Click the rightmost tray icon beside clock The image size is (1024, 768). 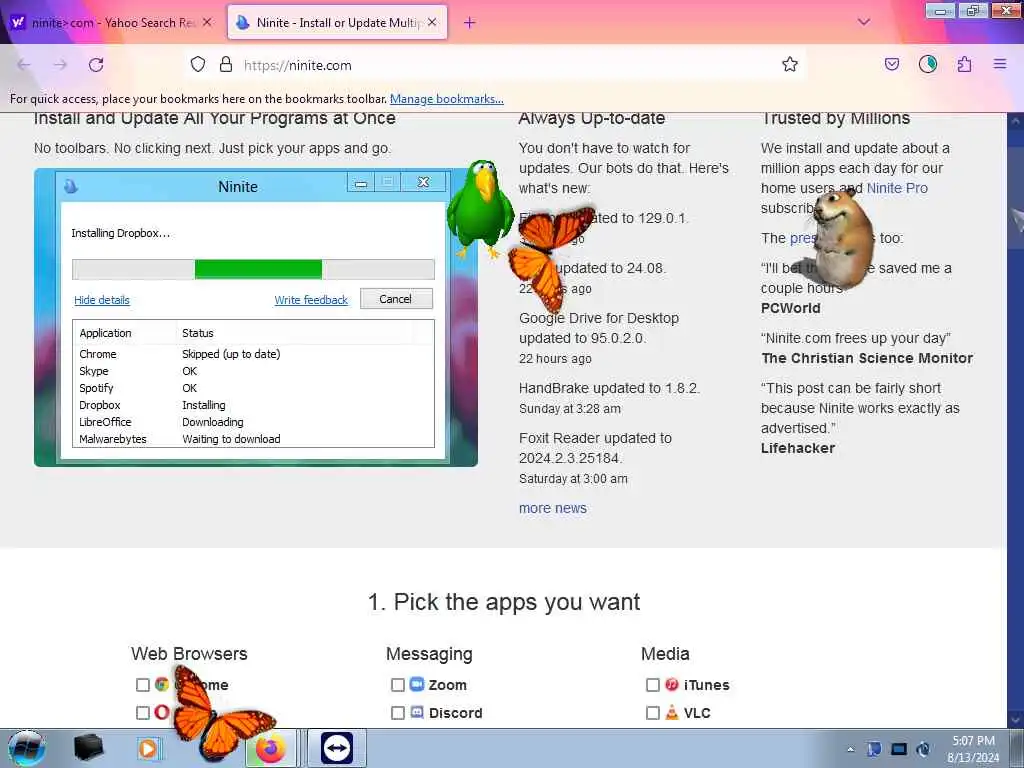tap(923, 749)
